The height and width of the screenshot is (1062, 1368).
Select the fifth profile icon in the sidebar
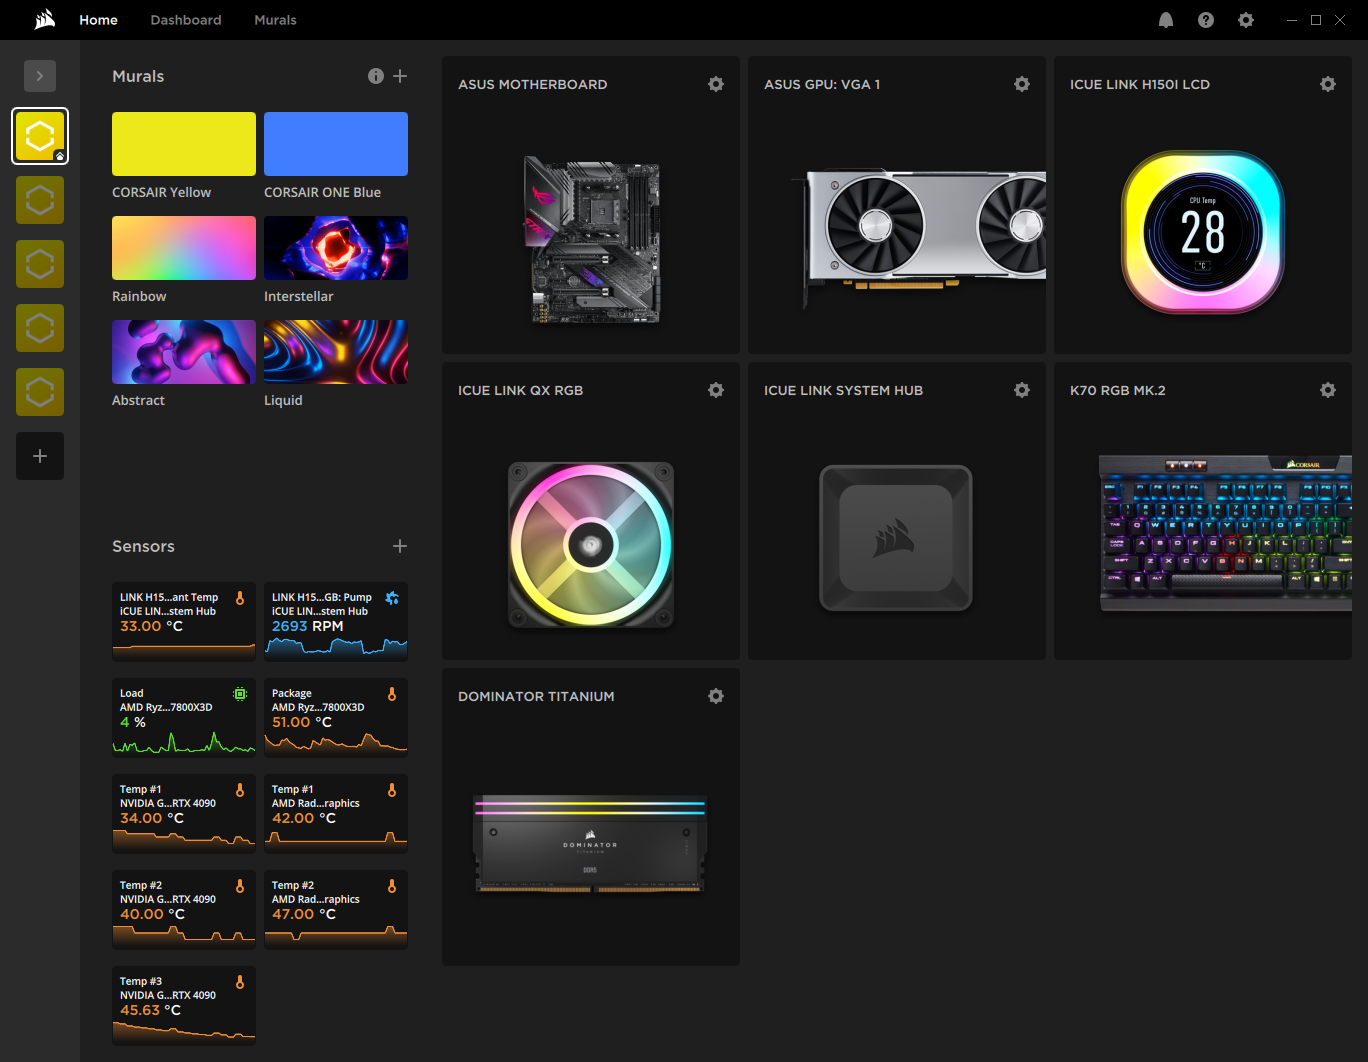40,392
